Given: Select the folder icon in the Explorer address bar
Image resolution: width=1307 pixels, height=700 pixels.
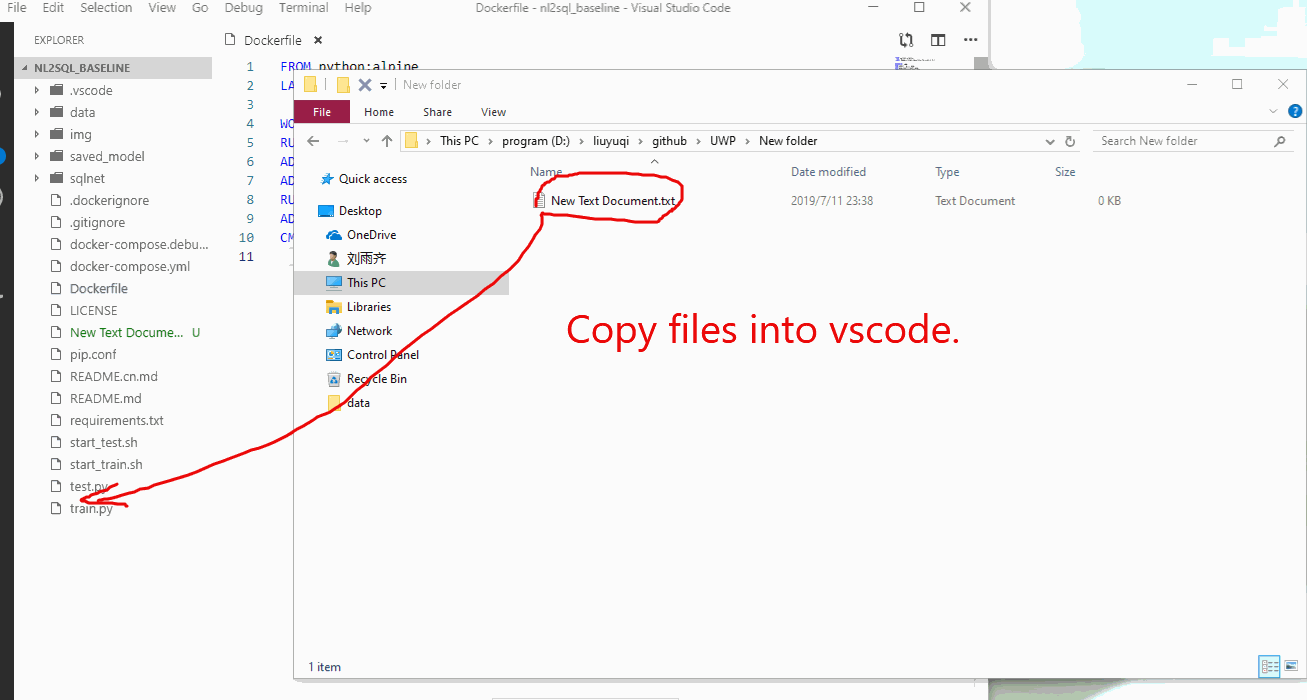Looking at the screenshot, I should point(413,140).
